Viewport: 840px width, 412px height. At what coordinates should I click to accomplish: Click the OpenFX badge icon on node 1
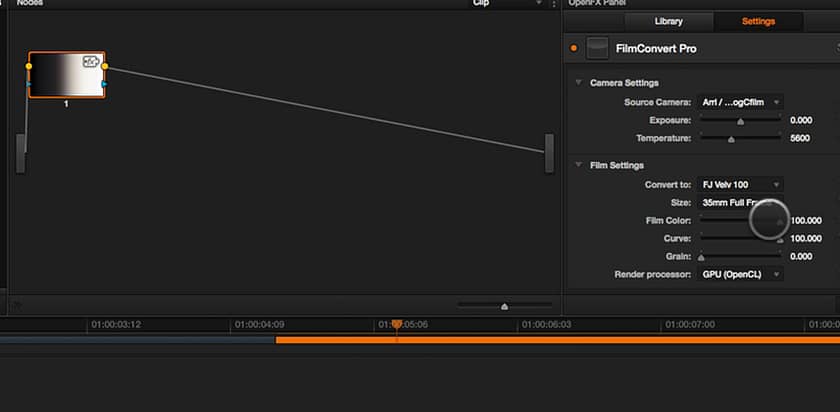(91, 62)
